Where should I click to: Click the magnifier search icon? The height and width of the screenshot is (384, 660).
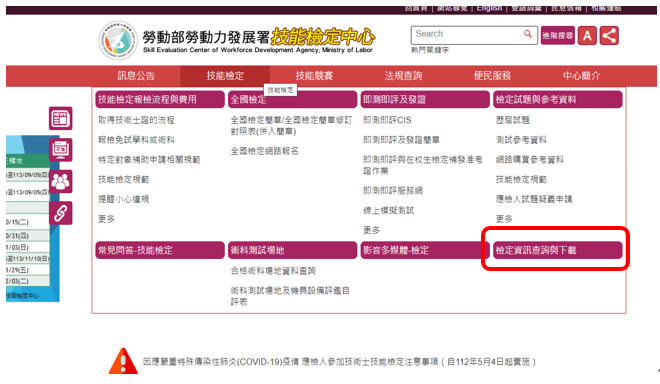tap(527, 34)
